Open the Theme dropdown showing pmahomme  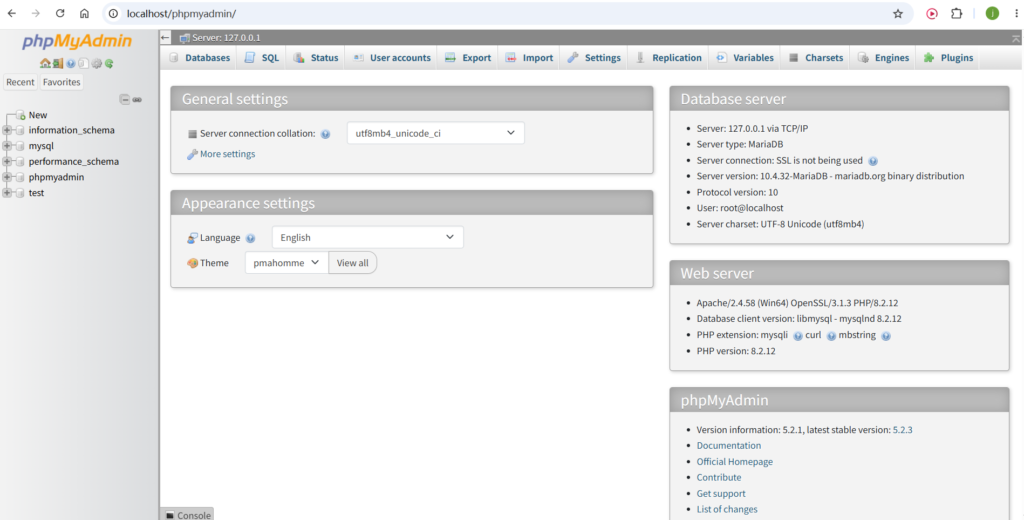click(x=287, y=263)
